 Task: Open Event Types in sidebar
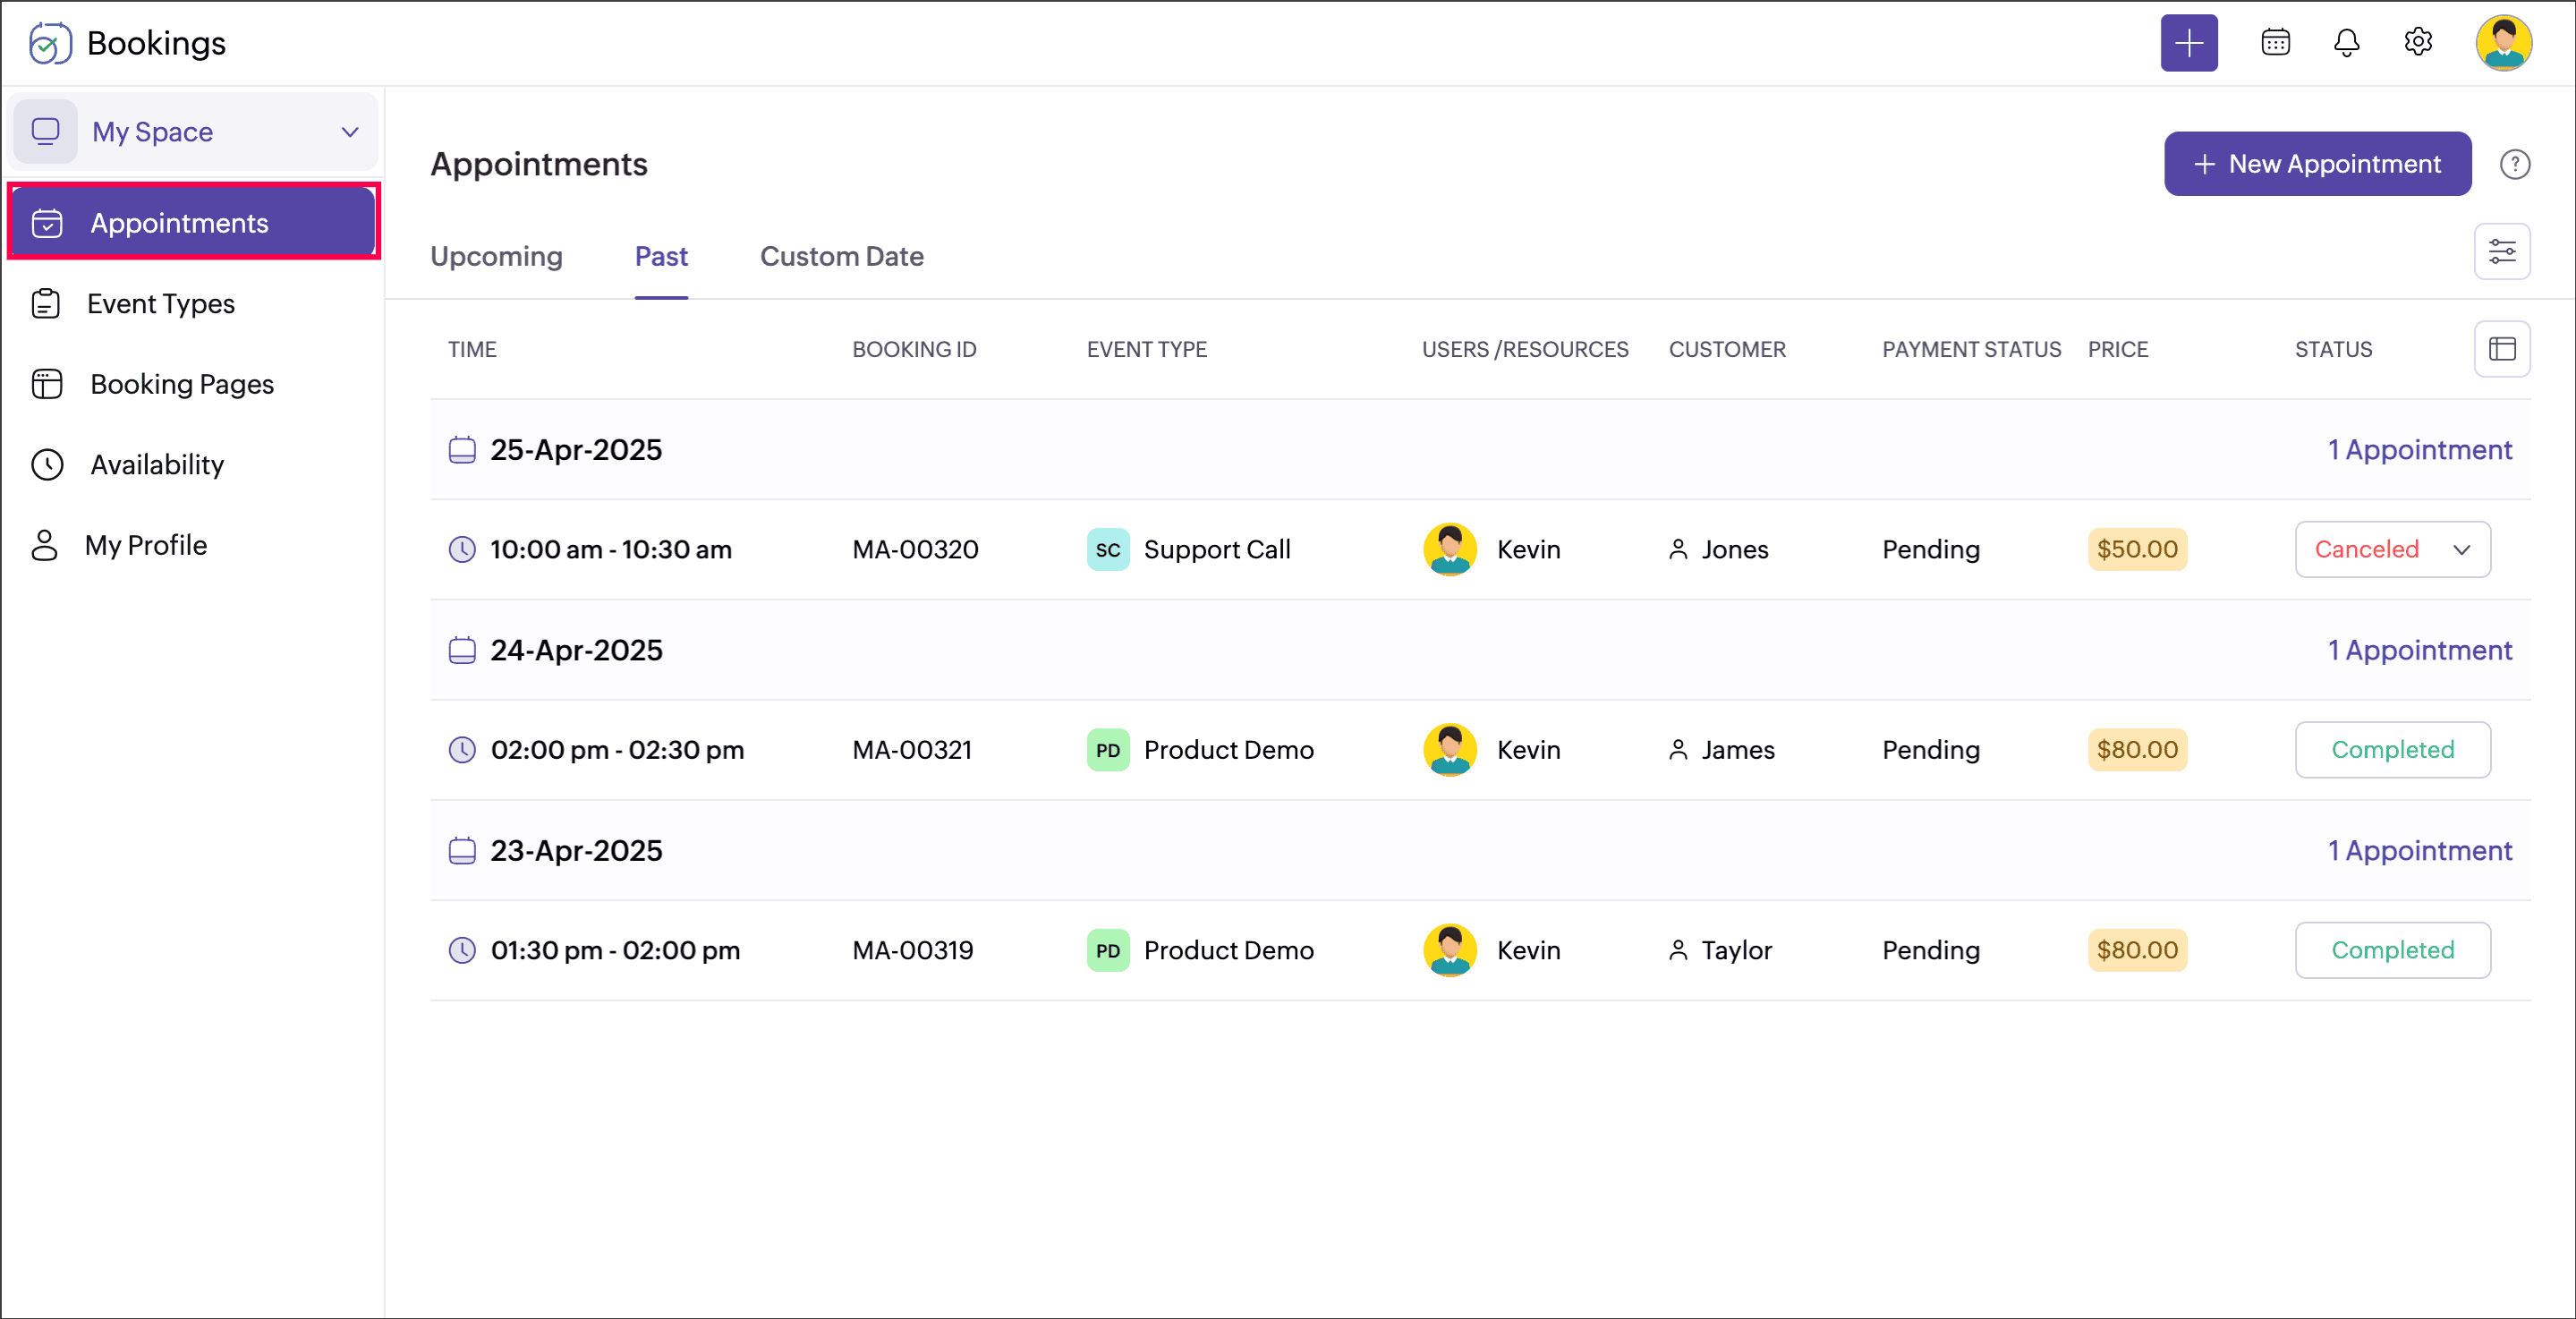point(160,304)
